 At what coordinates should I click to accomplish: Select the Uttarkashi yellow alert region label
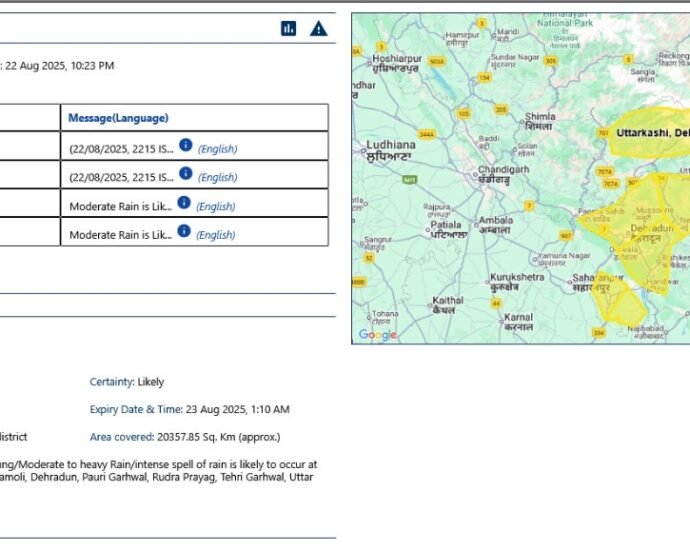pyautogui.click(x=652, y=133)
